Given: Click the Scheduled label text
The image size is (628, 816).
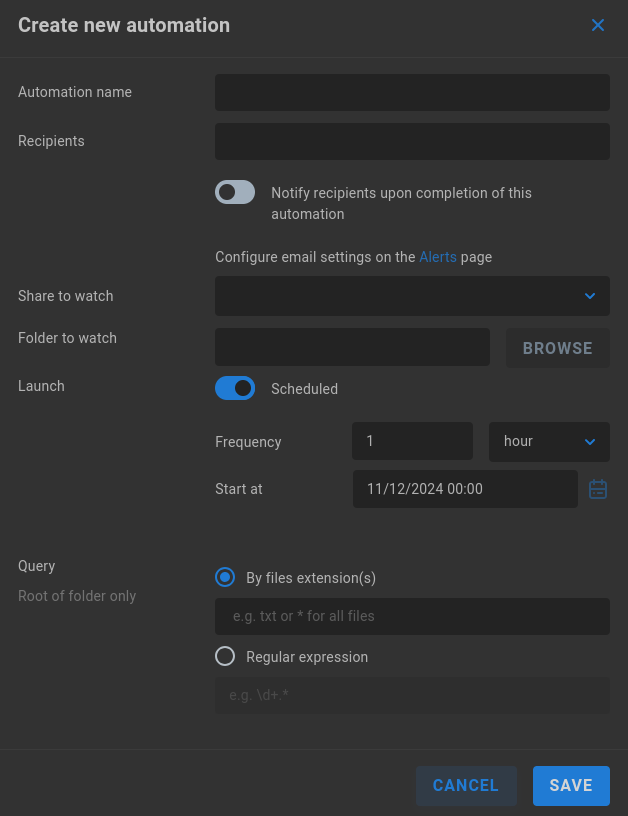Looking at the screenshot, I should pos(304,389).
